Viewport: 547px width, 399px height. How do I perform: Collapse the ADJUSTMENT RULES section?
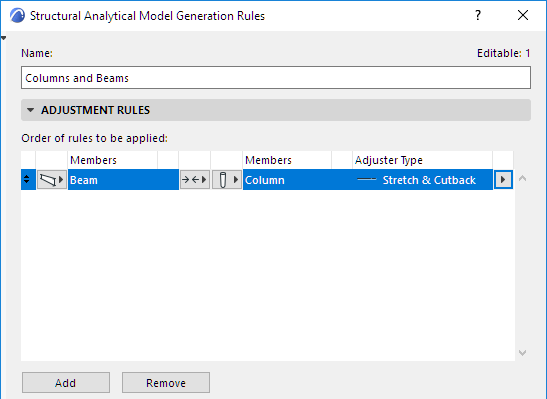coord(31,110)
